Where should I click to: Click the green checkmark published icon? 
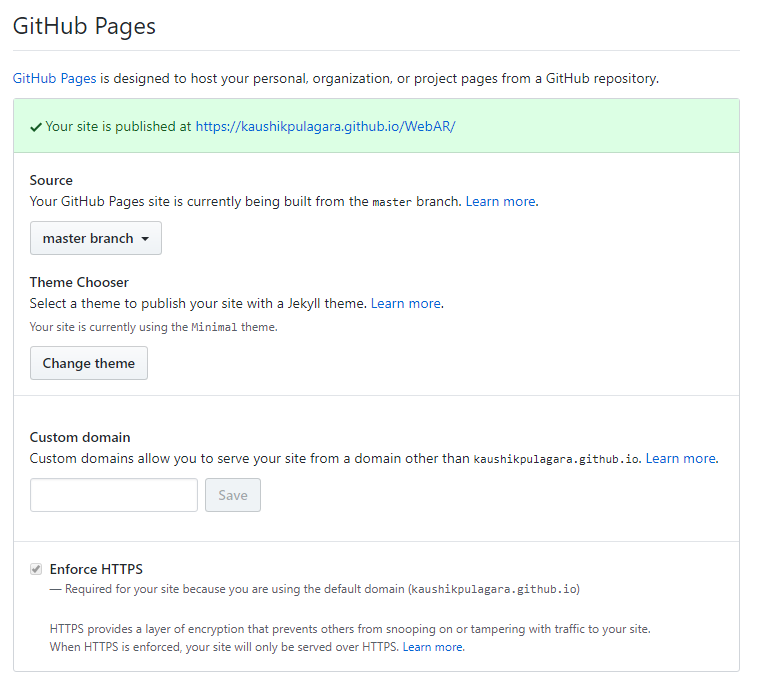(x=36, y=127)
